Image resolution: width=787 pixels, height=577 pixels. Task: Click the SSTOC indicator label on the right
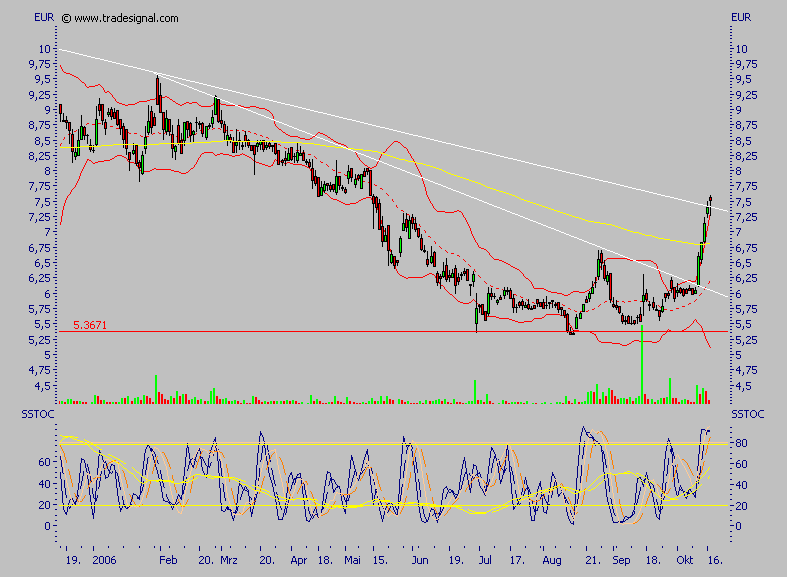pyautogui.click(x=746, y=413)
